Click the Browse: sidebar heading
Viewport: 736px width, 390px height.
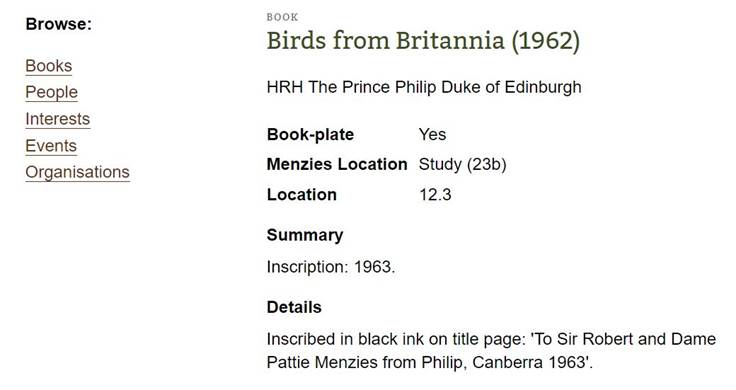click(x=59, y=24)
